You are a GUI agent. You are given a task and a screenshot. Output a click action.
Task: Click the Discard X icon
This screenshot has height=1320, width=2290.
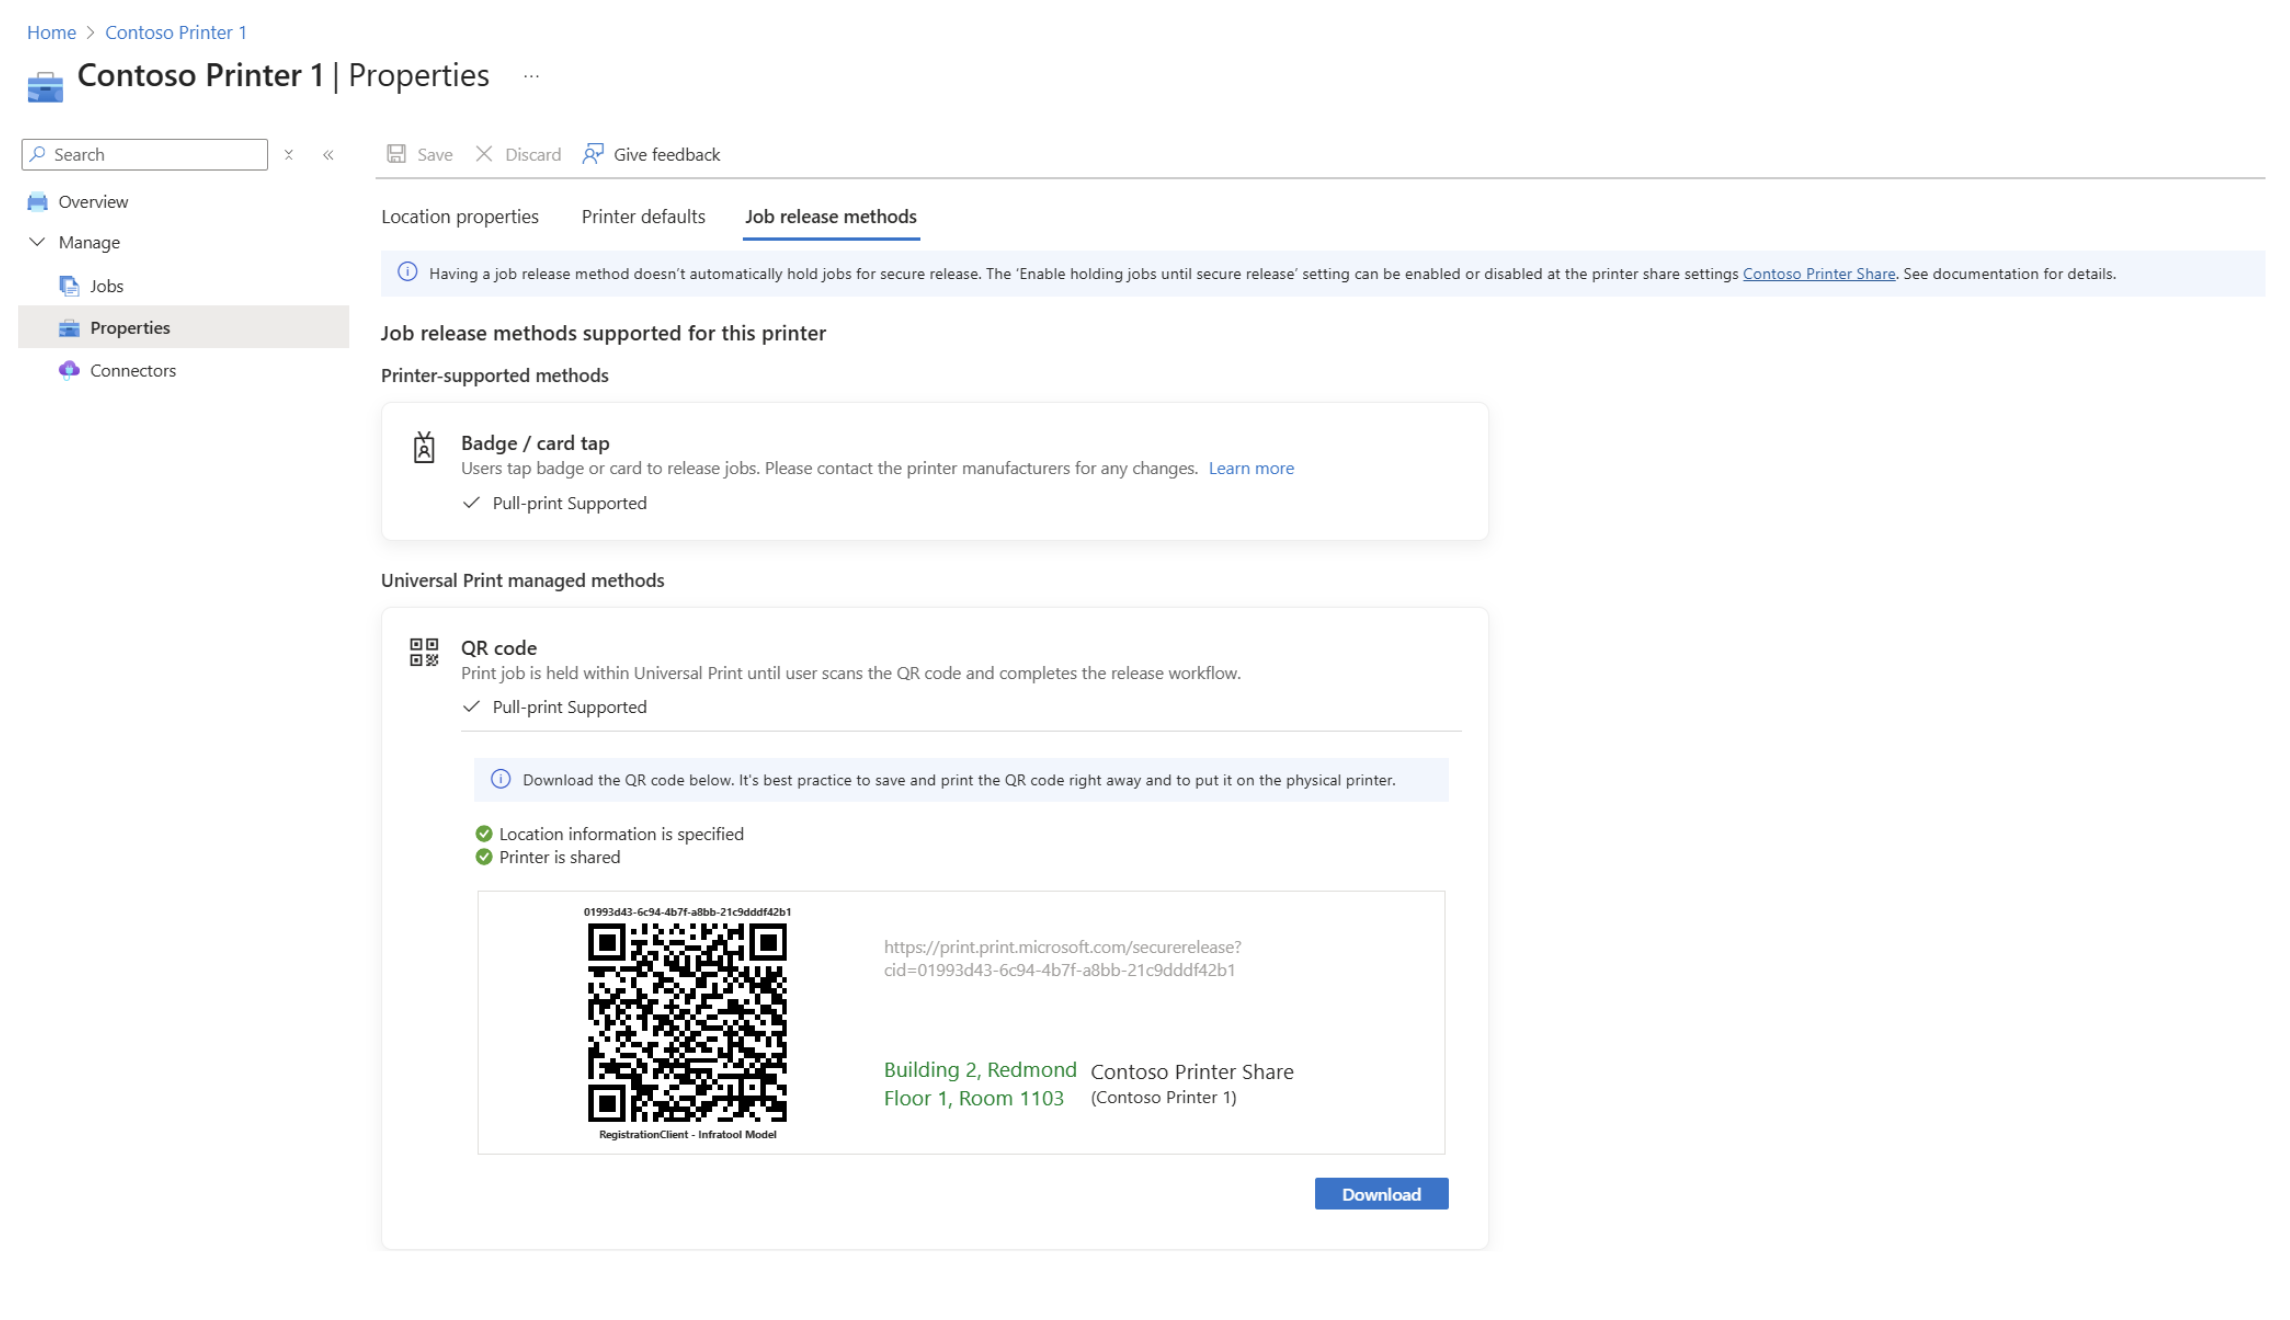484,154
